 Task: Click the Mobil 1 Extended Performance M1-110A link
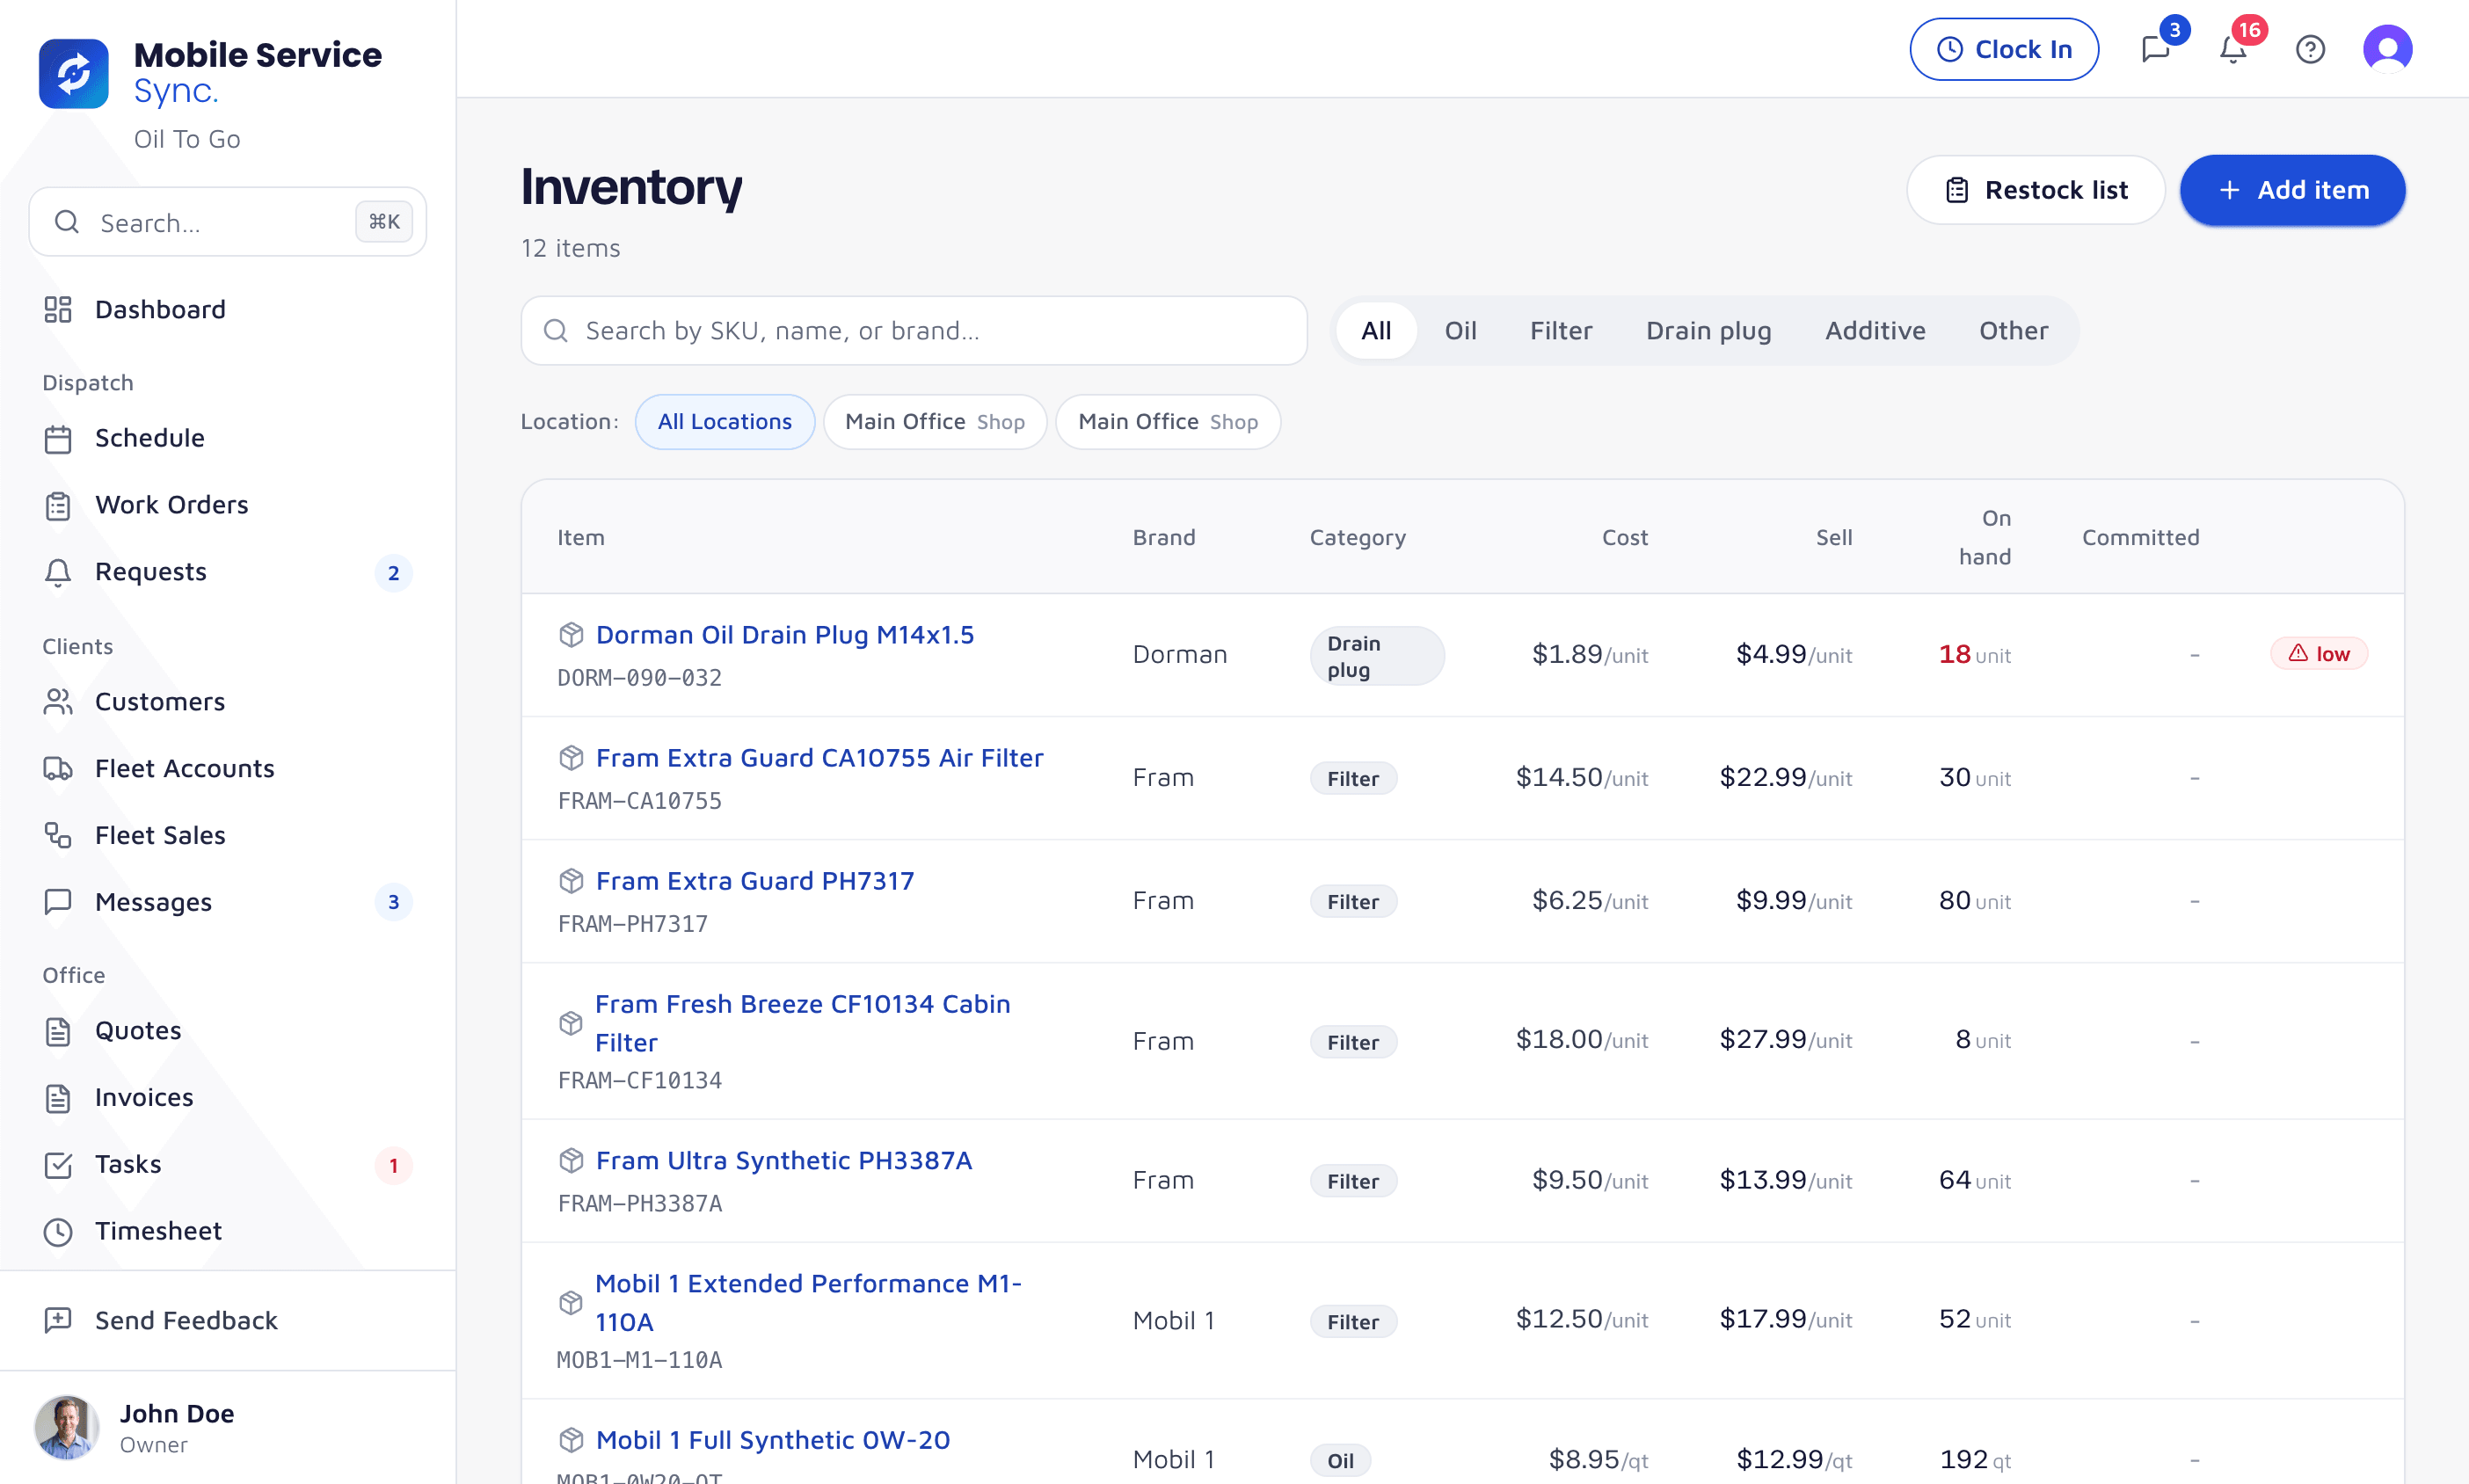(x=808, y=1303)
